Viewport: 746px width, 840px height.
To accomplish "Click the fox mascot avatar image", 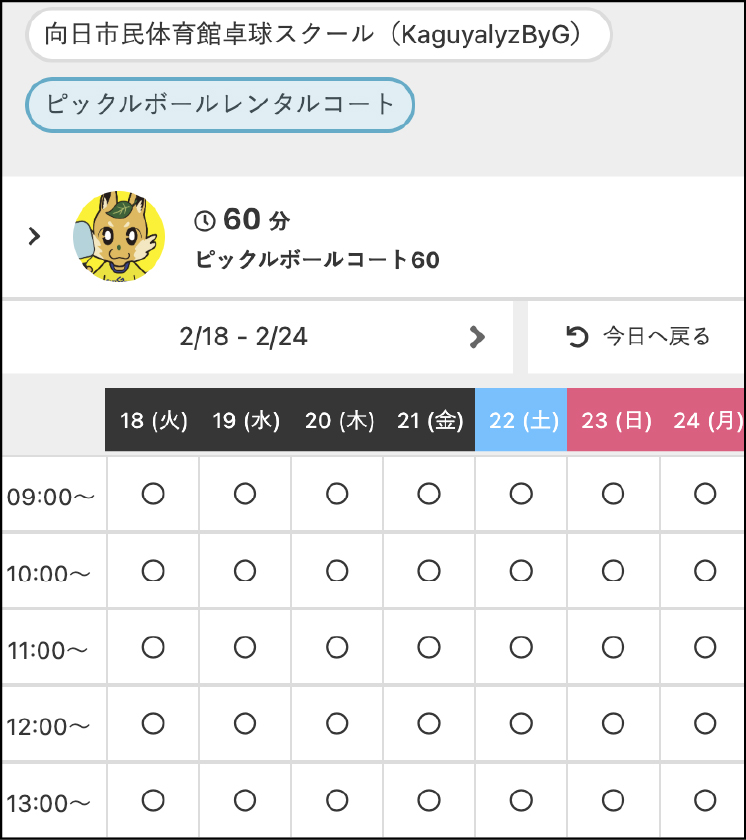I will click(x=119, y=237).
